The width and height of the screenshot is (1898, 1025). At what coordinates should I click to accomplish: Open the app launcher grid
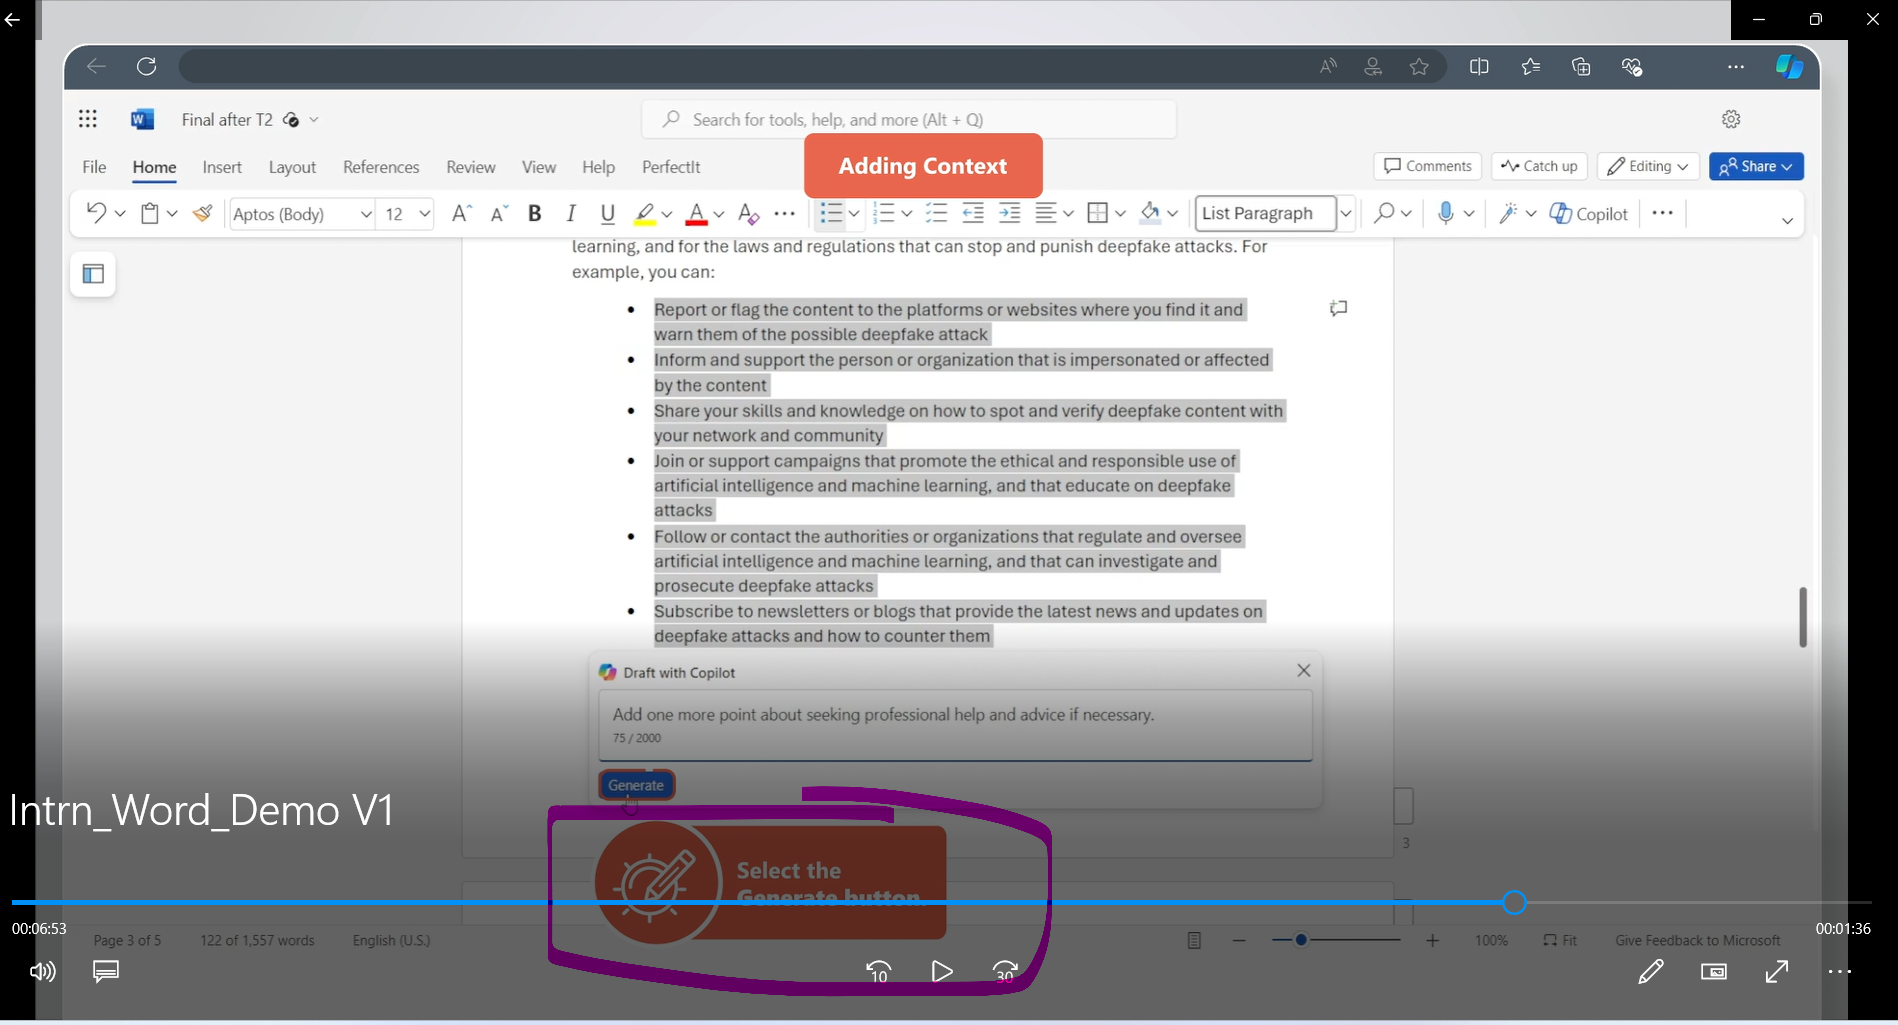[88, 119]
